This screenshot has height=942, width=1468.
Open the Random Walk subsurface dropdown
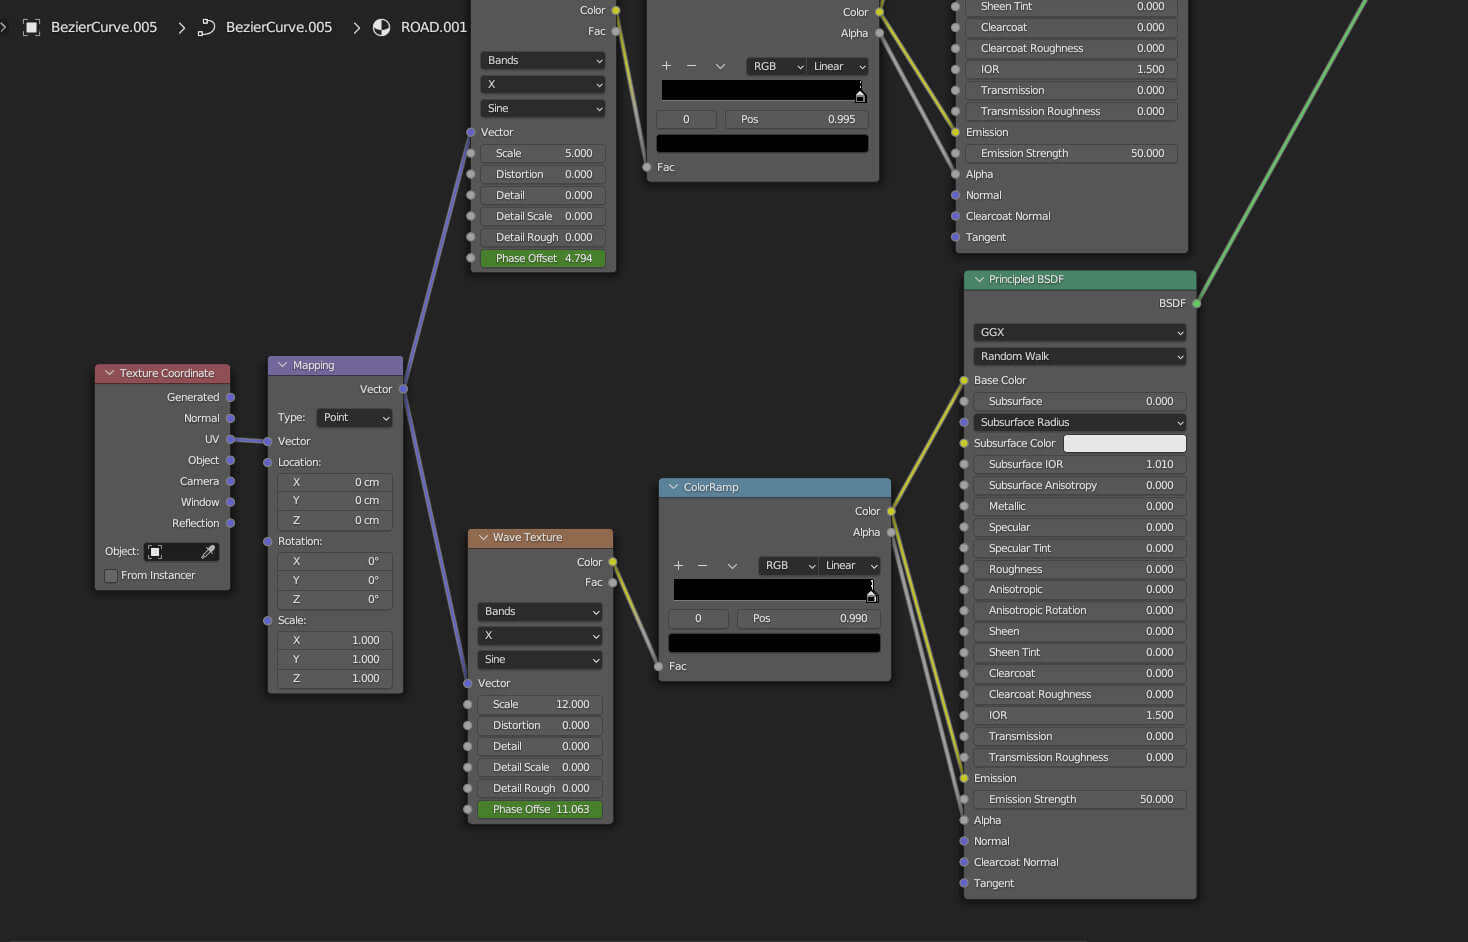point(1079,357)
